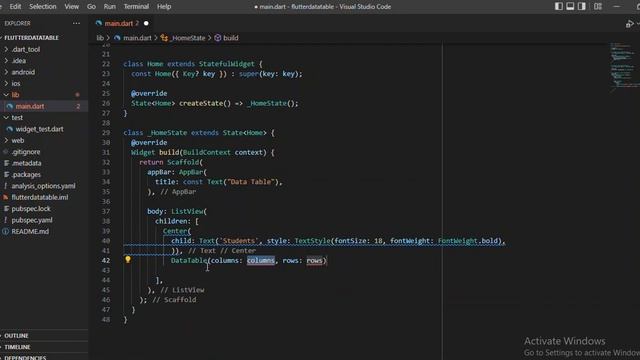
Task: Select the main.dart editor tab
Action: (x=122, y=23)
